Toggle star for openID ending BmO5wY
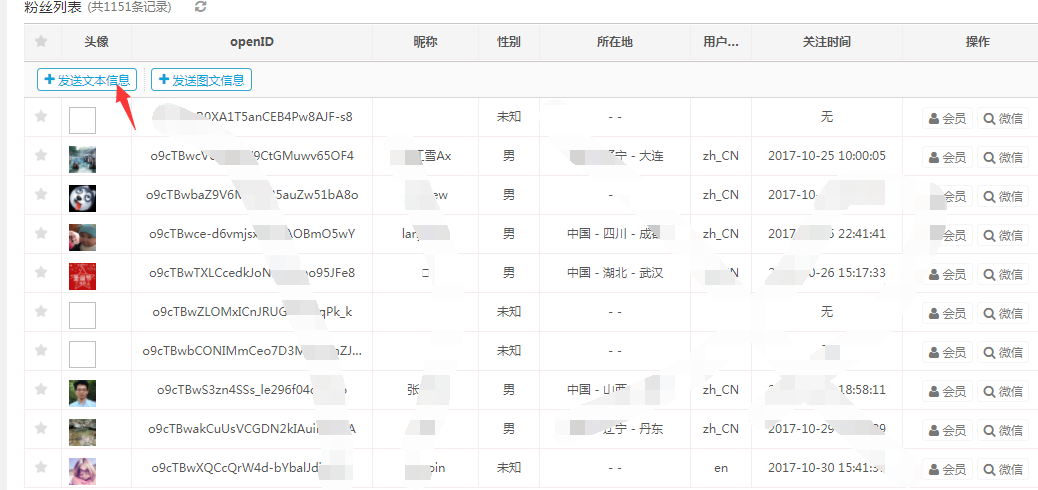 click(x=41, y=234)
